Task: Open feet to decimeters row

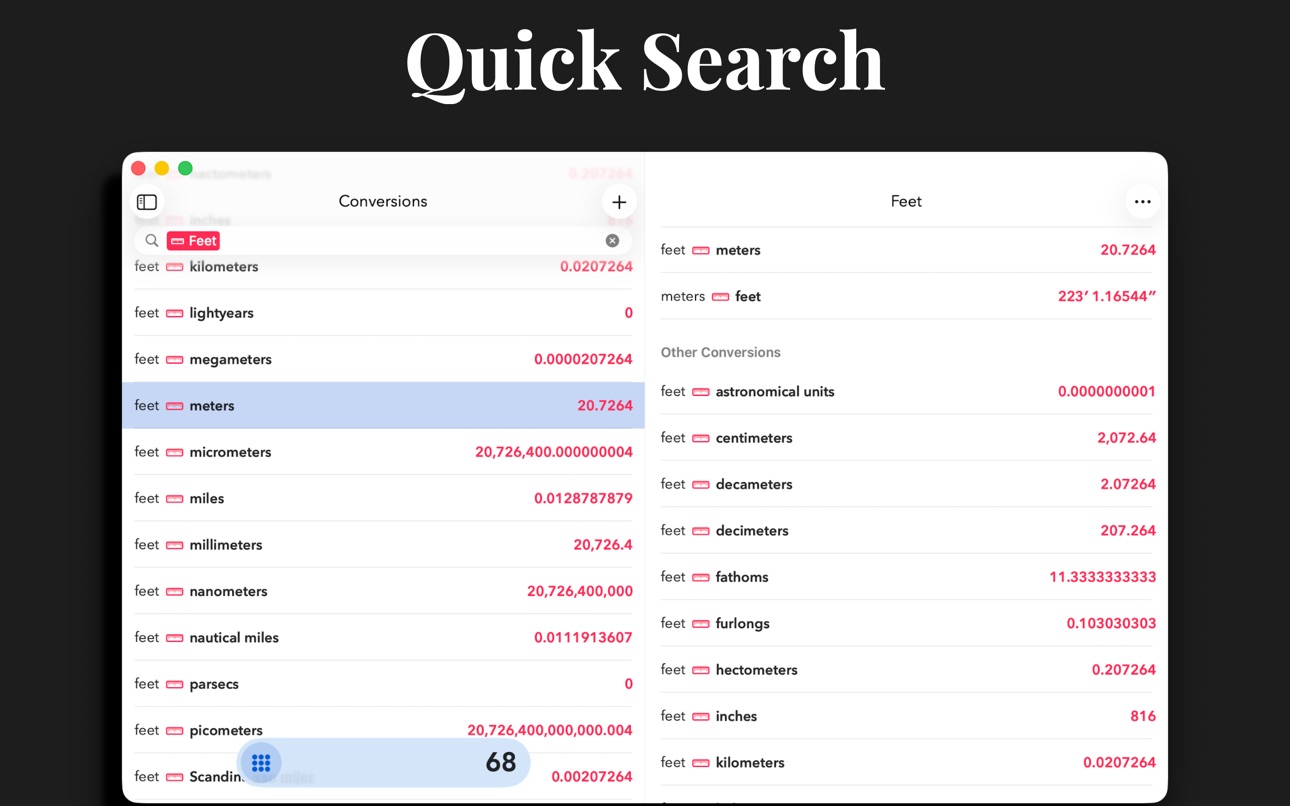Action: click(908, 531)
